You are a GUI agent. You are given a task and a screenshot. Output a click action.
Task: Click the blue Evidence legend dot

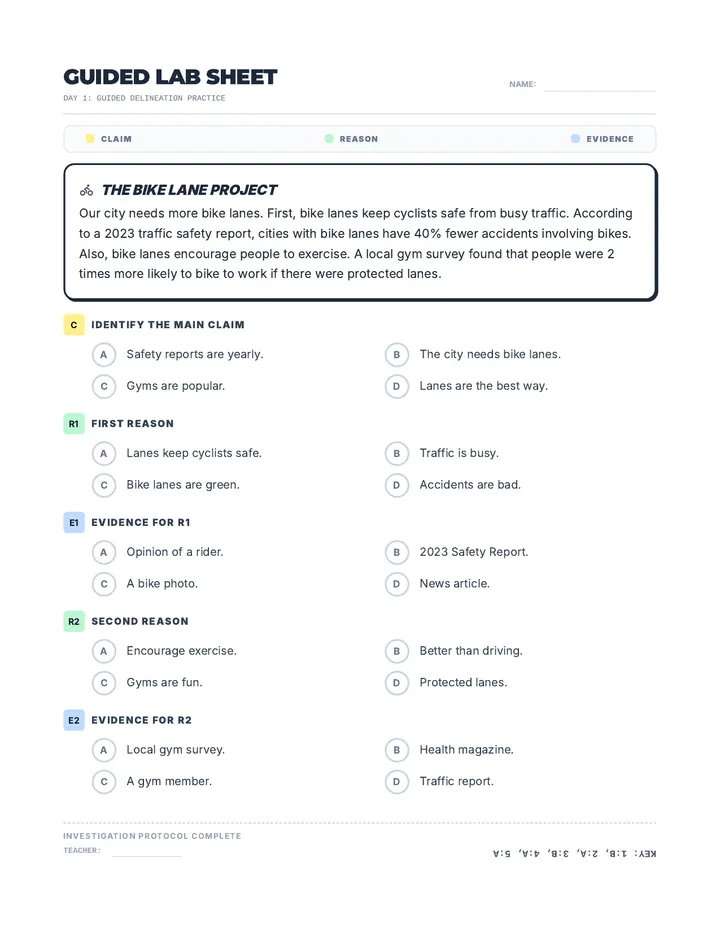tap(575, 138)
